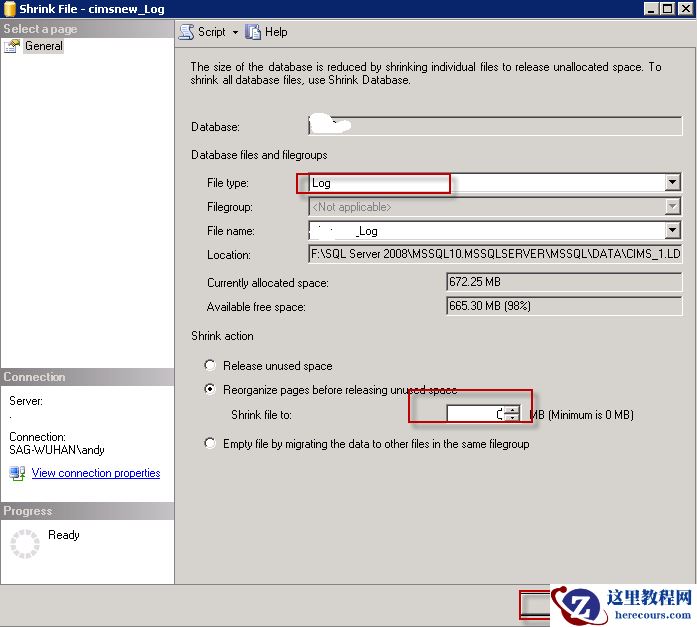The width and height of the screenshot is (697, 627).
Task: Increase the Shrink file to value
Action: [513, 410]
